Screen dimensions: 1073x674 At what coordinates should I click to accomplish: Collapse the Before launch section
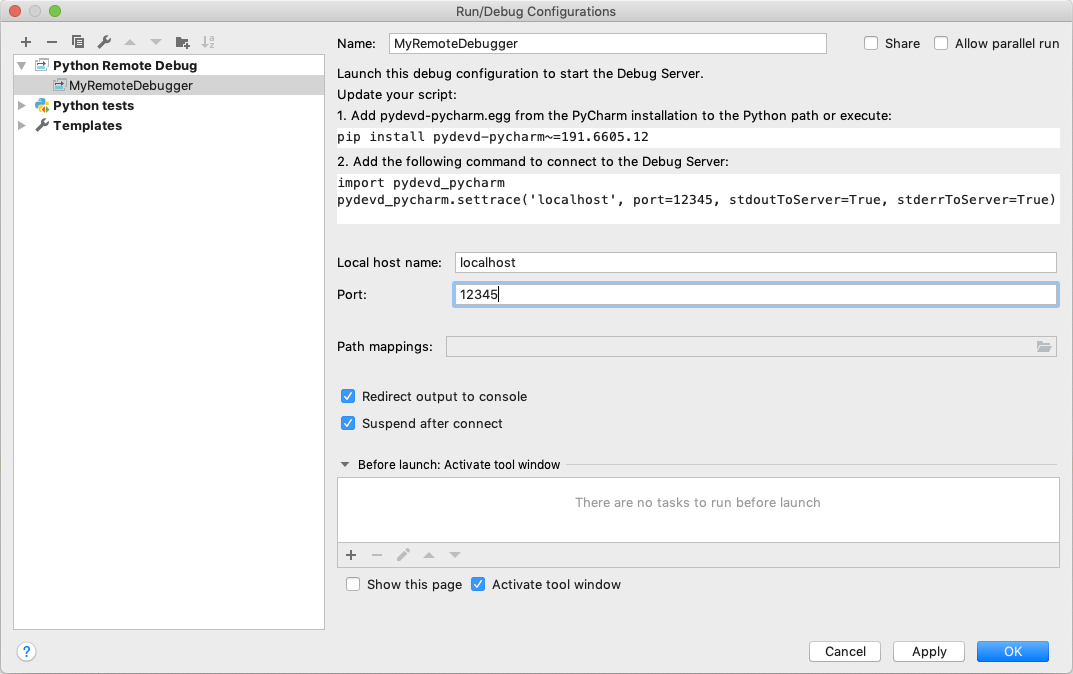(x=345, y=464)
